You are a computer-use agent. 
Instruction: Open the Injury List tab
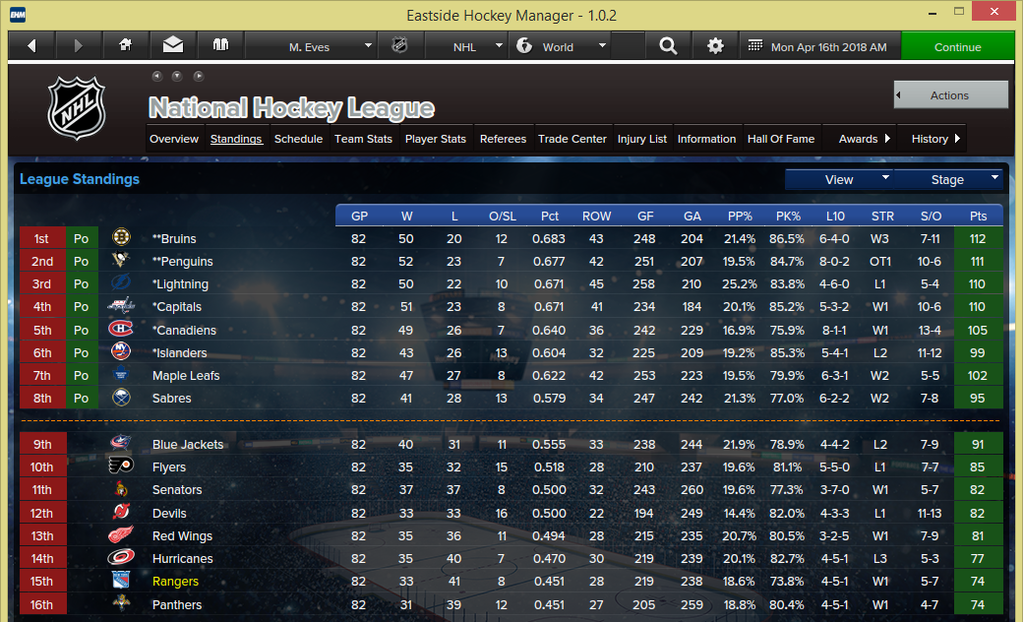pos(642,139)
